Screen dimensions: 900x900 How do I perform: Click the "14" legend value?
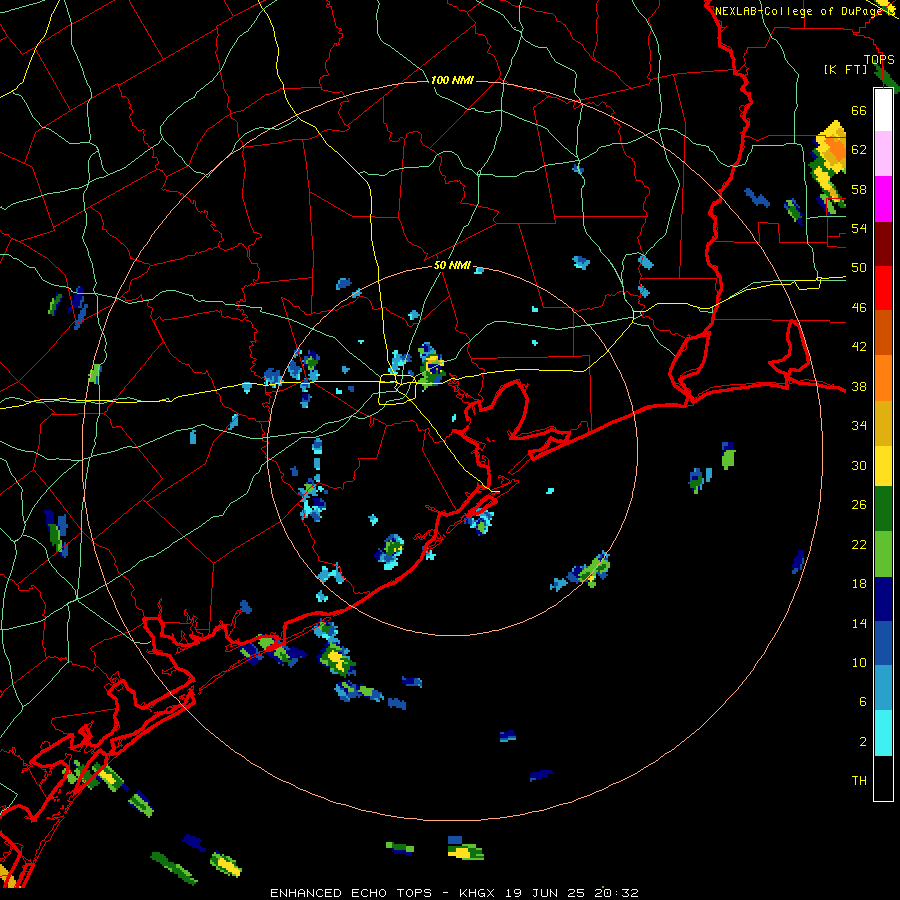859,623
